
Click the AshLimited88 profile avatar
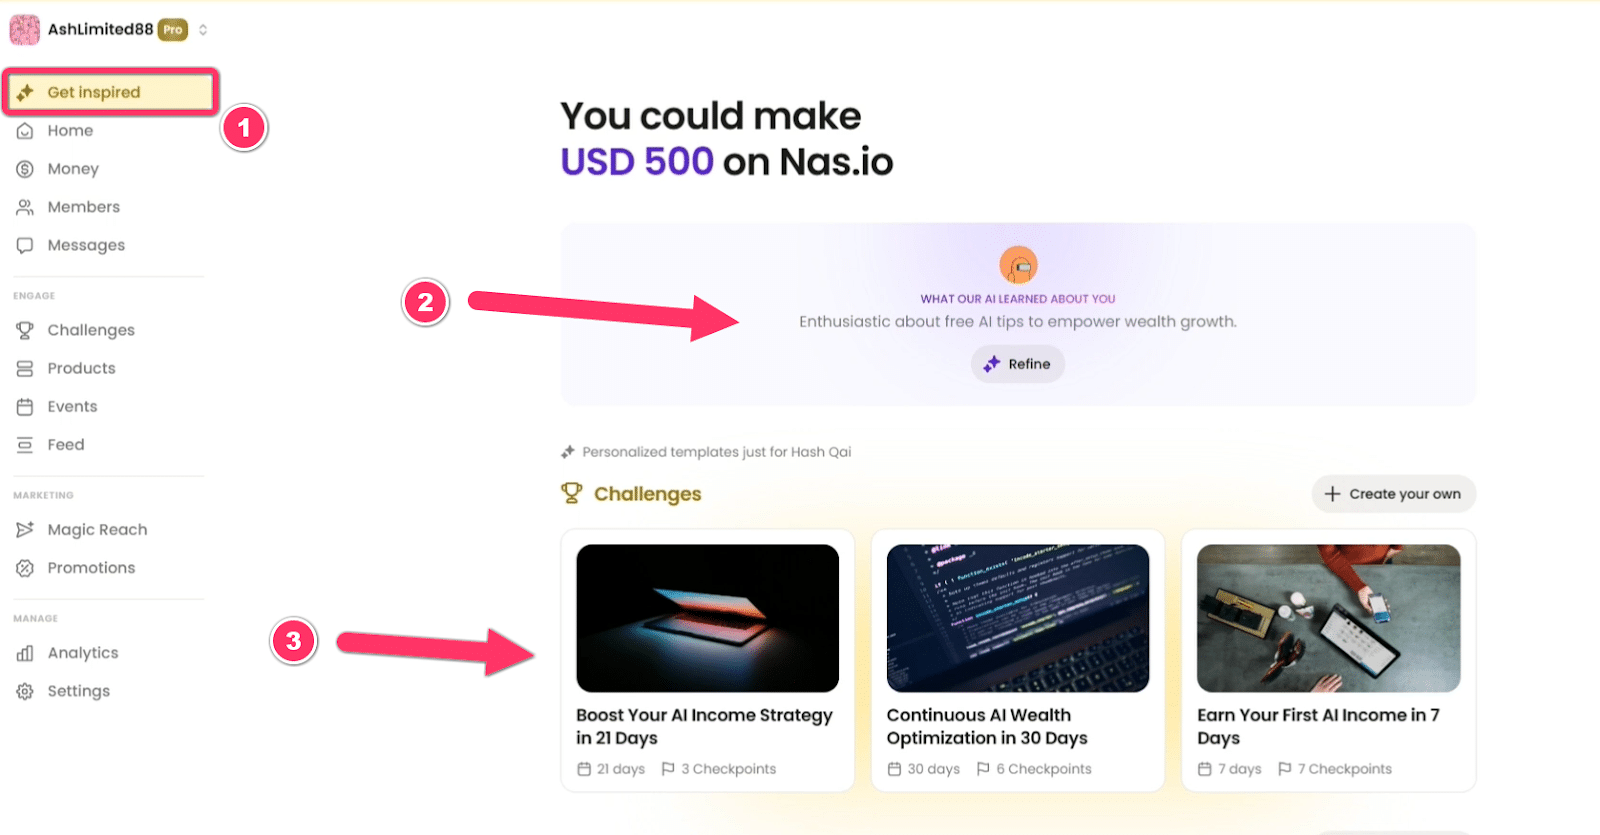(x=25, y=30)
